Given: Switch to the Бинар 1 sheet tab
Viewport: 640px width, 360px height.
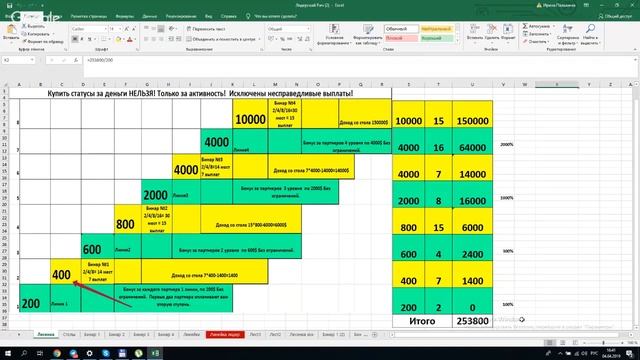Looking at the screenshot, I should pyautogui.click(x=92, y=335).
